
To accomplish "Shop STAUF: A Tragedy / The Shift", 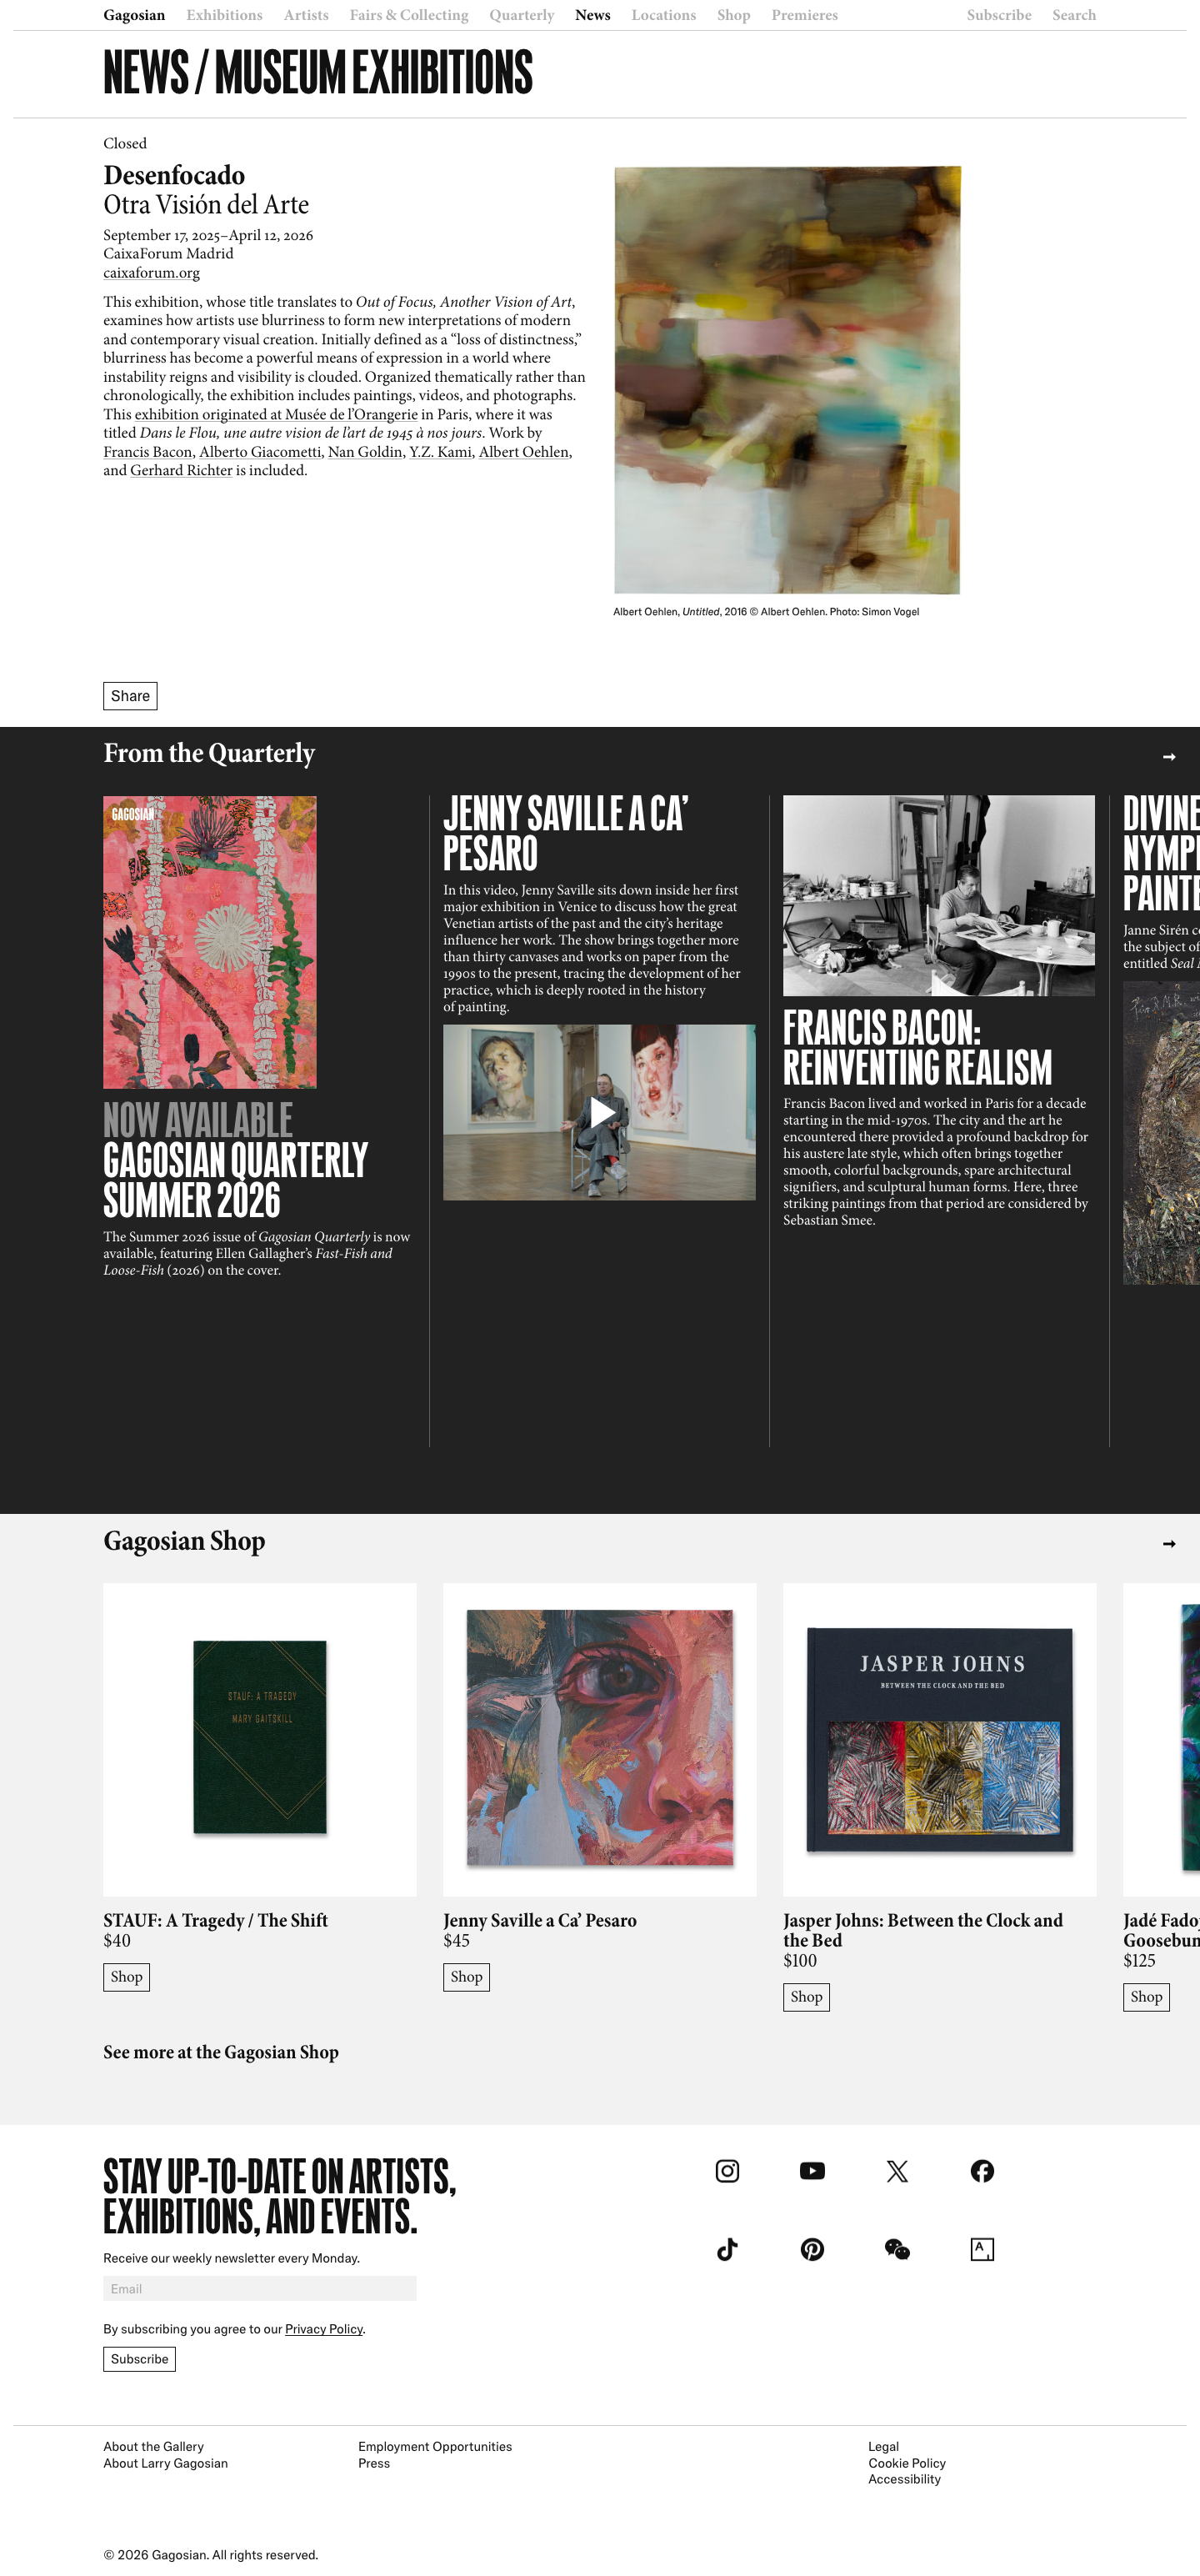I will [126, 1977].
